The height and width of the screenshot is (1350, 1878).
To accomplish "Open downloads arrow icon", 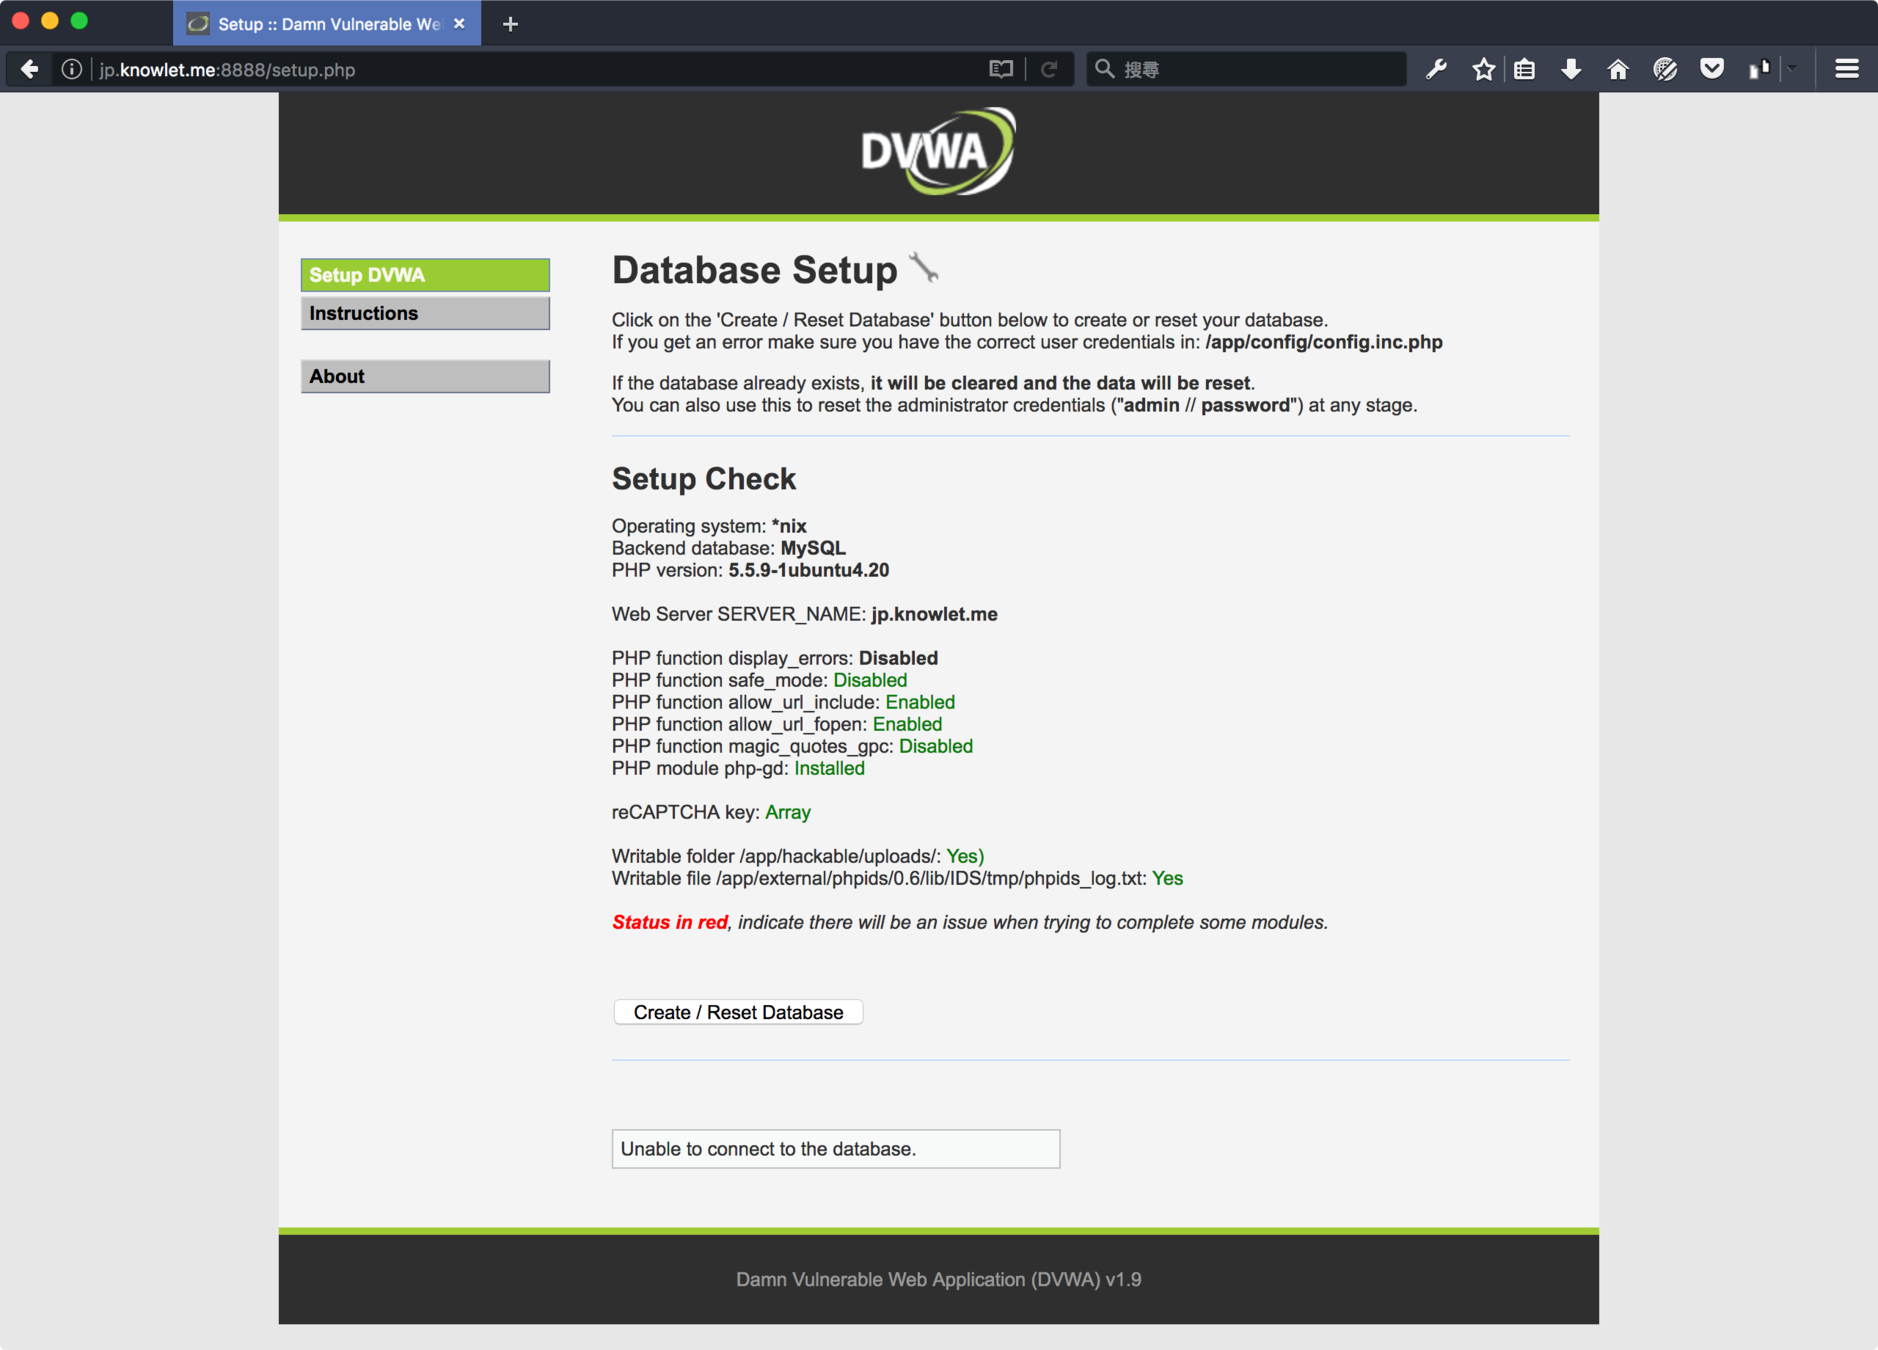I will [1571, 69].
